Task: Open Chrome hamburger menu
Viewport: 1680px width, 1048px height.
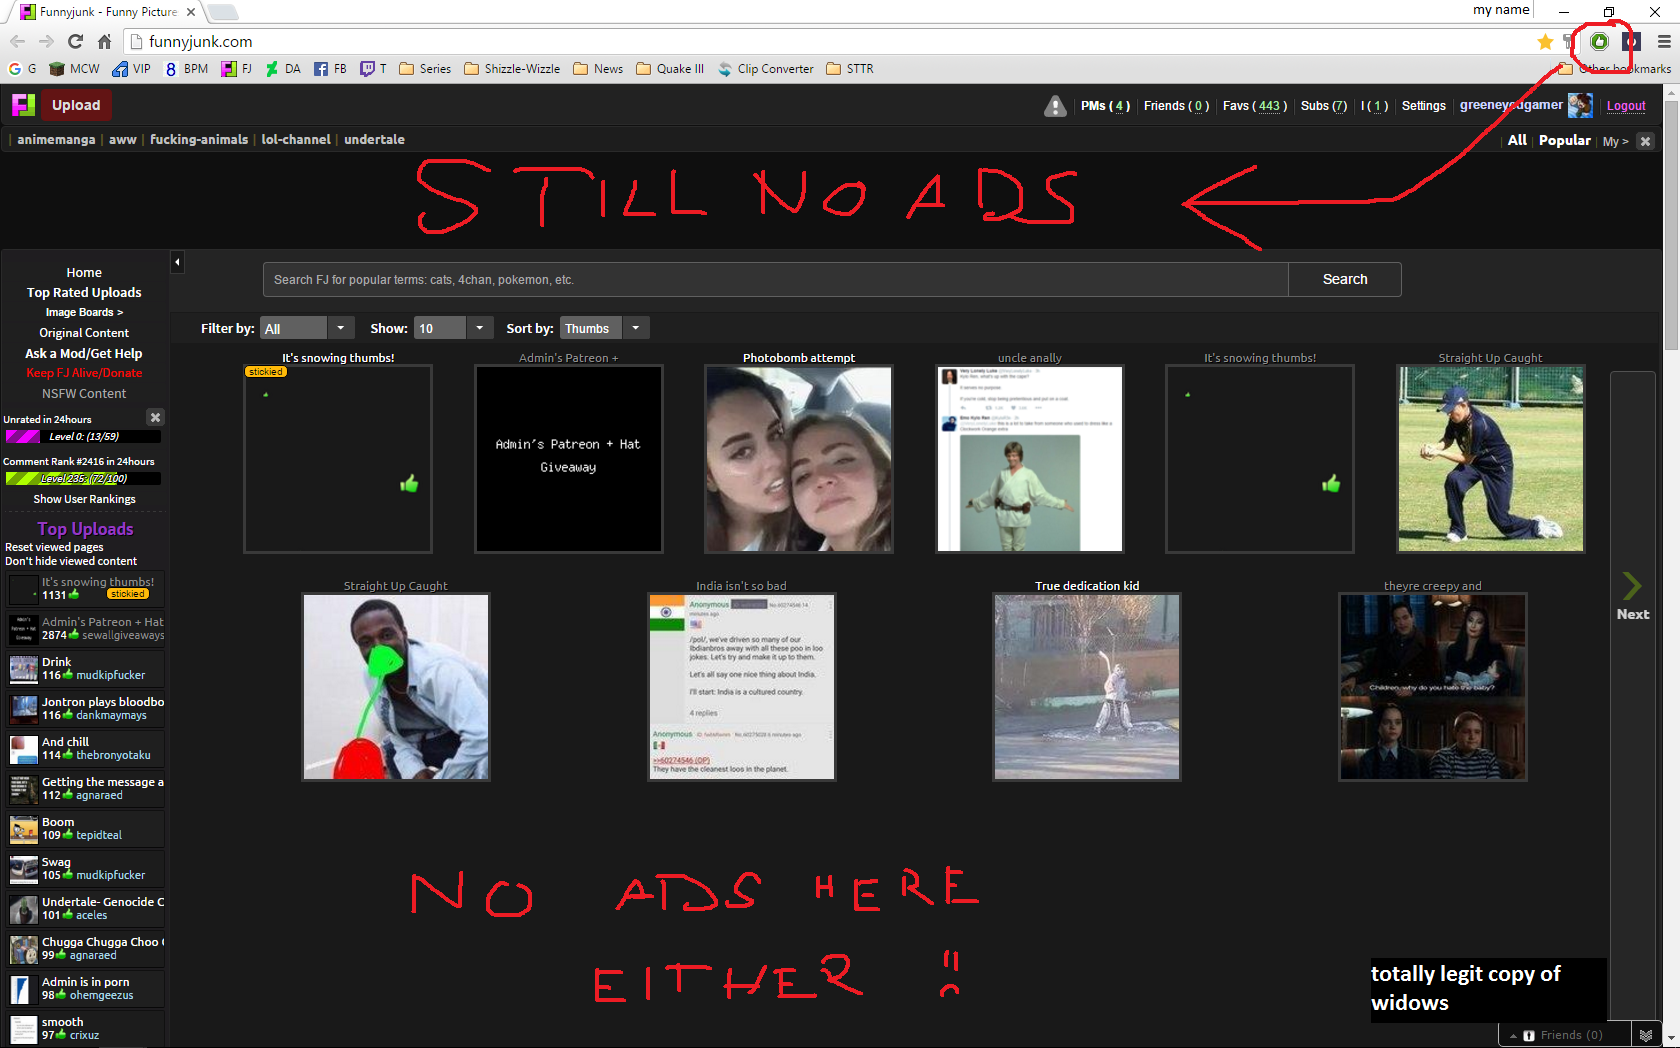Action: (x=1664, y=41)
